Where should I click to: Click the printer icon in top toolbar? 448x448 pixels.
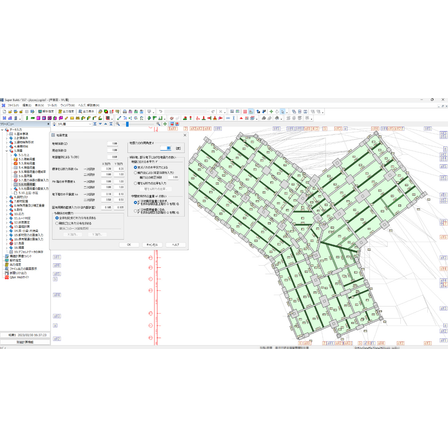click(x=125, y=112)
